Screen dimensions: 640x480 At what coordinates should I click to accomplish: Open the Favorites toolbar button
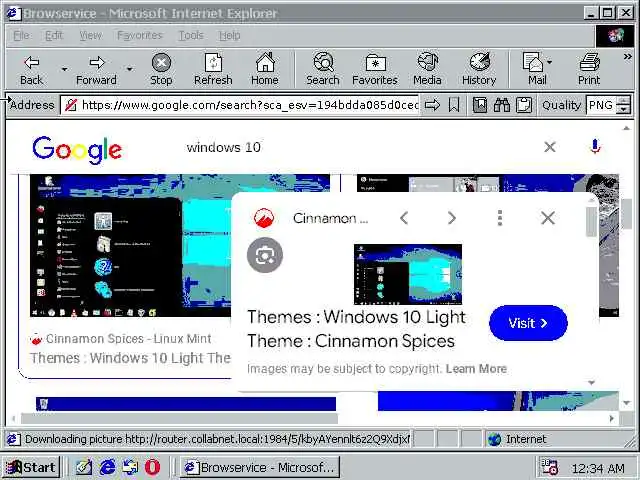pyautogui.click(x=375, y=69)
